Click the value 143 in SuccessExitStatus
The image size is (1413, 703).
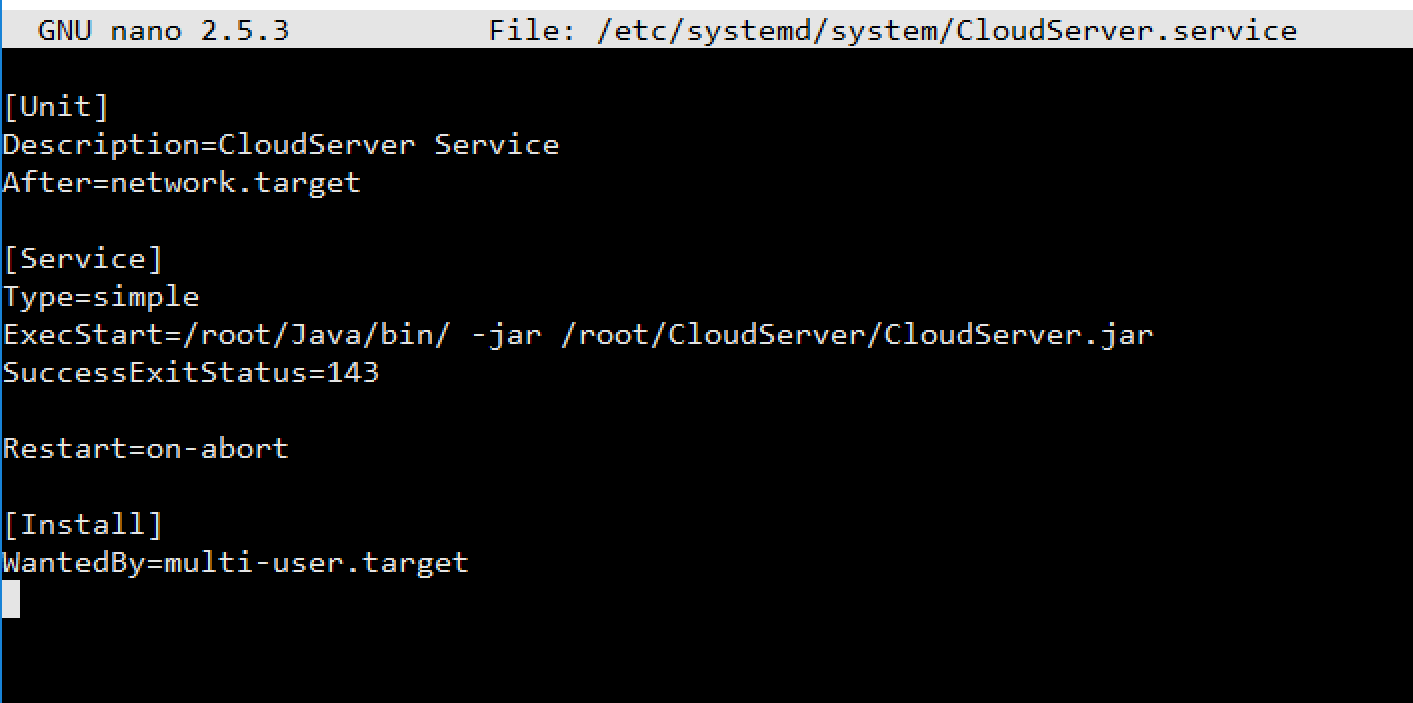352,373
